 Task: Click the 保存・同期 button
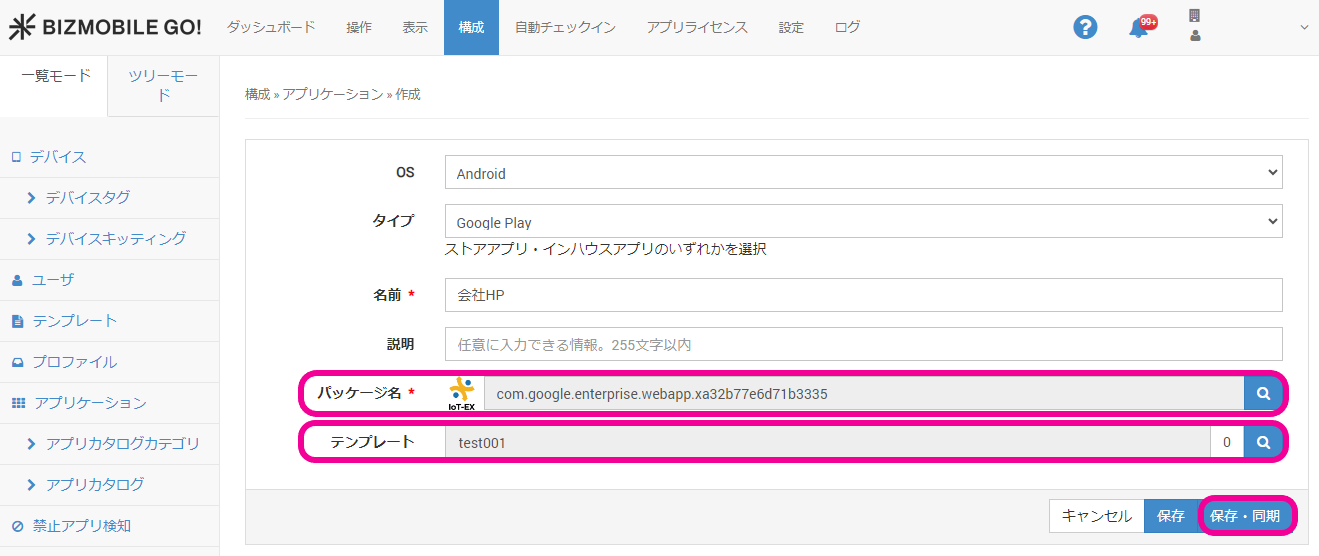click(1244, 516)
